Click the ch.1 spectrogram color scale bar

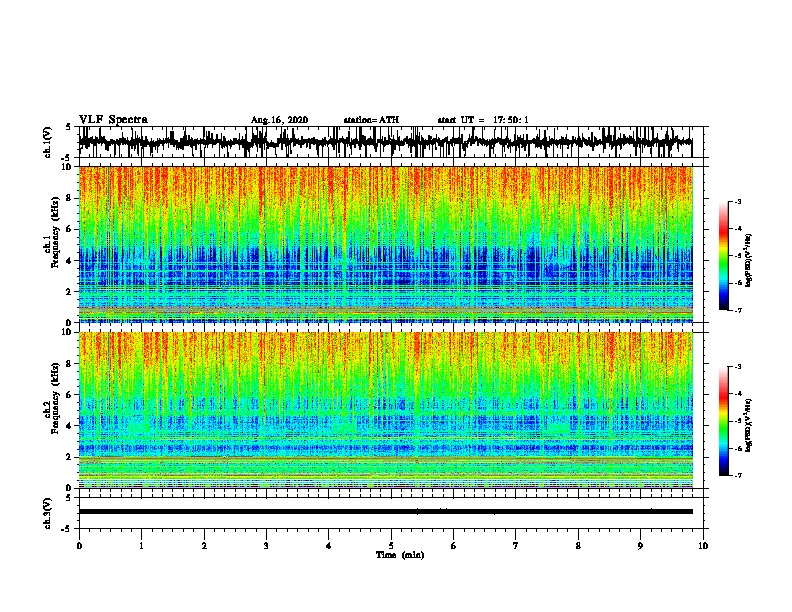pyautogui.click(x=723, y=256)
